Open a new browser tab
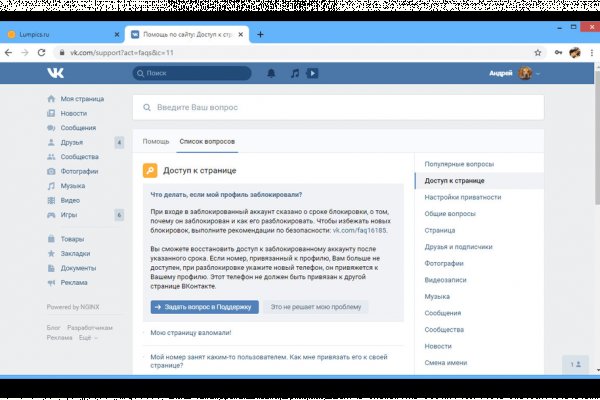This screenshot has height=400, width=600. [x=261, y=34]
